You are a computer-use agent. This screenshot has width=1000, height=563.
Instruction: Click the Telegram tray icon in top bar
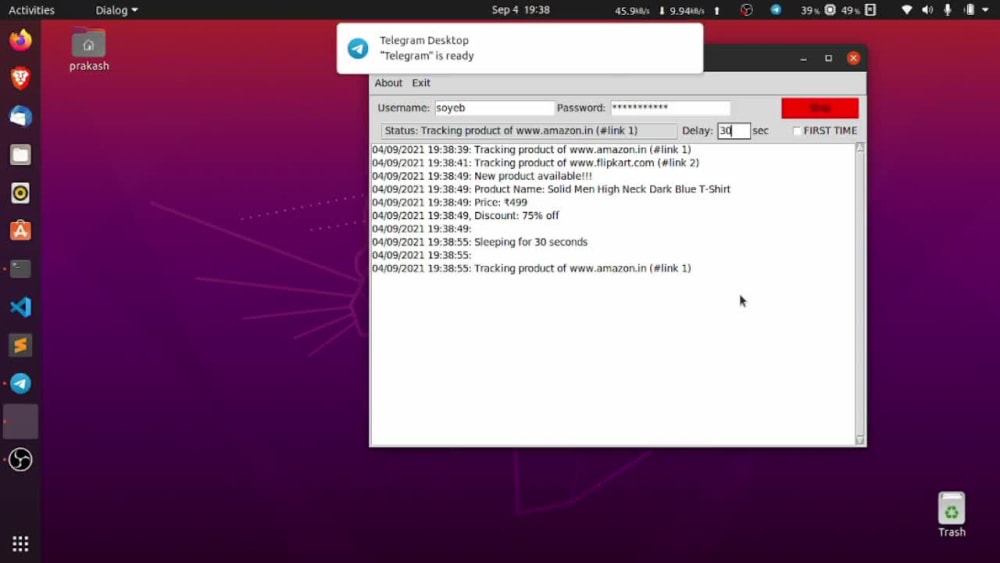776,10
